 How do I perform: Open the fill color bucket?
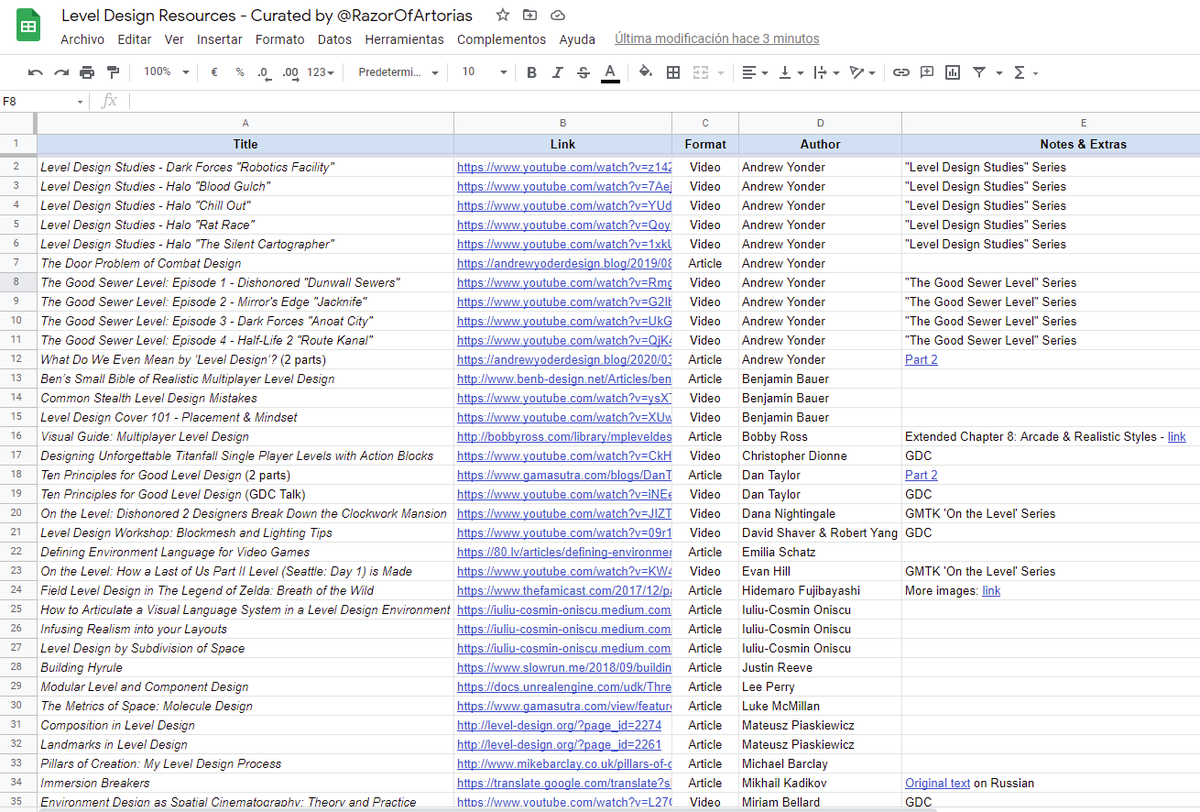coord(645,72)
